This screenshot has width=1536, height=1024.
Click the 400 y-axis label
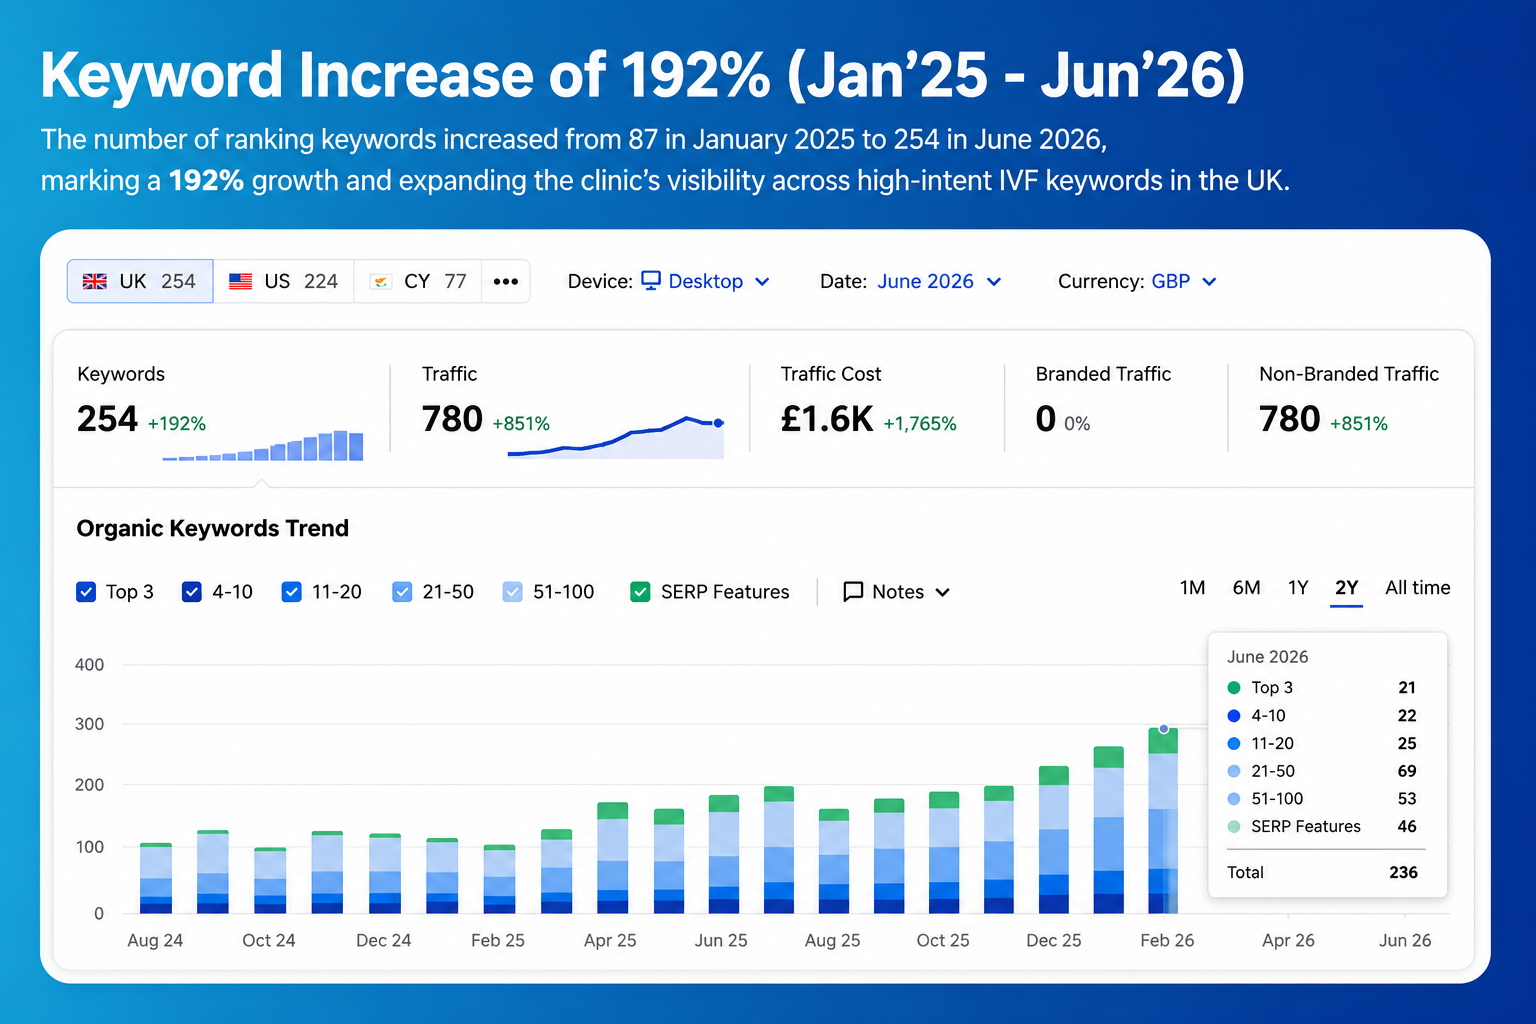(90, 665)
